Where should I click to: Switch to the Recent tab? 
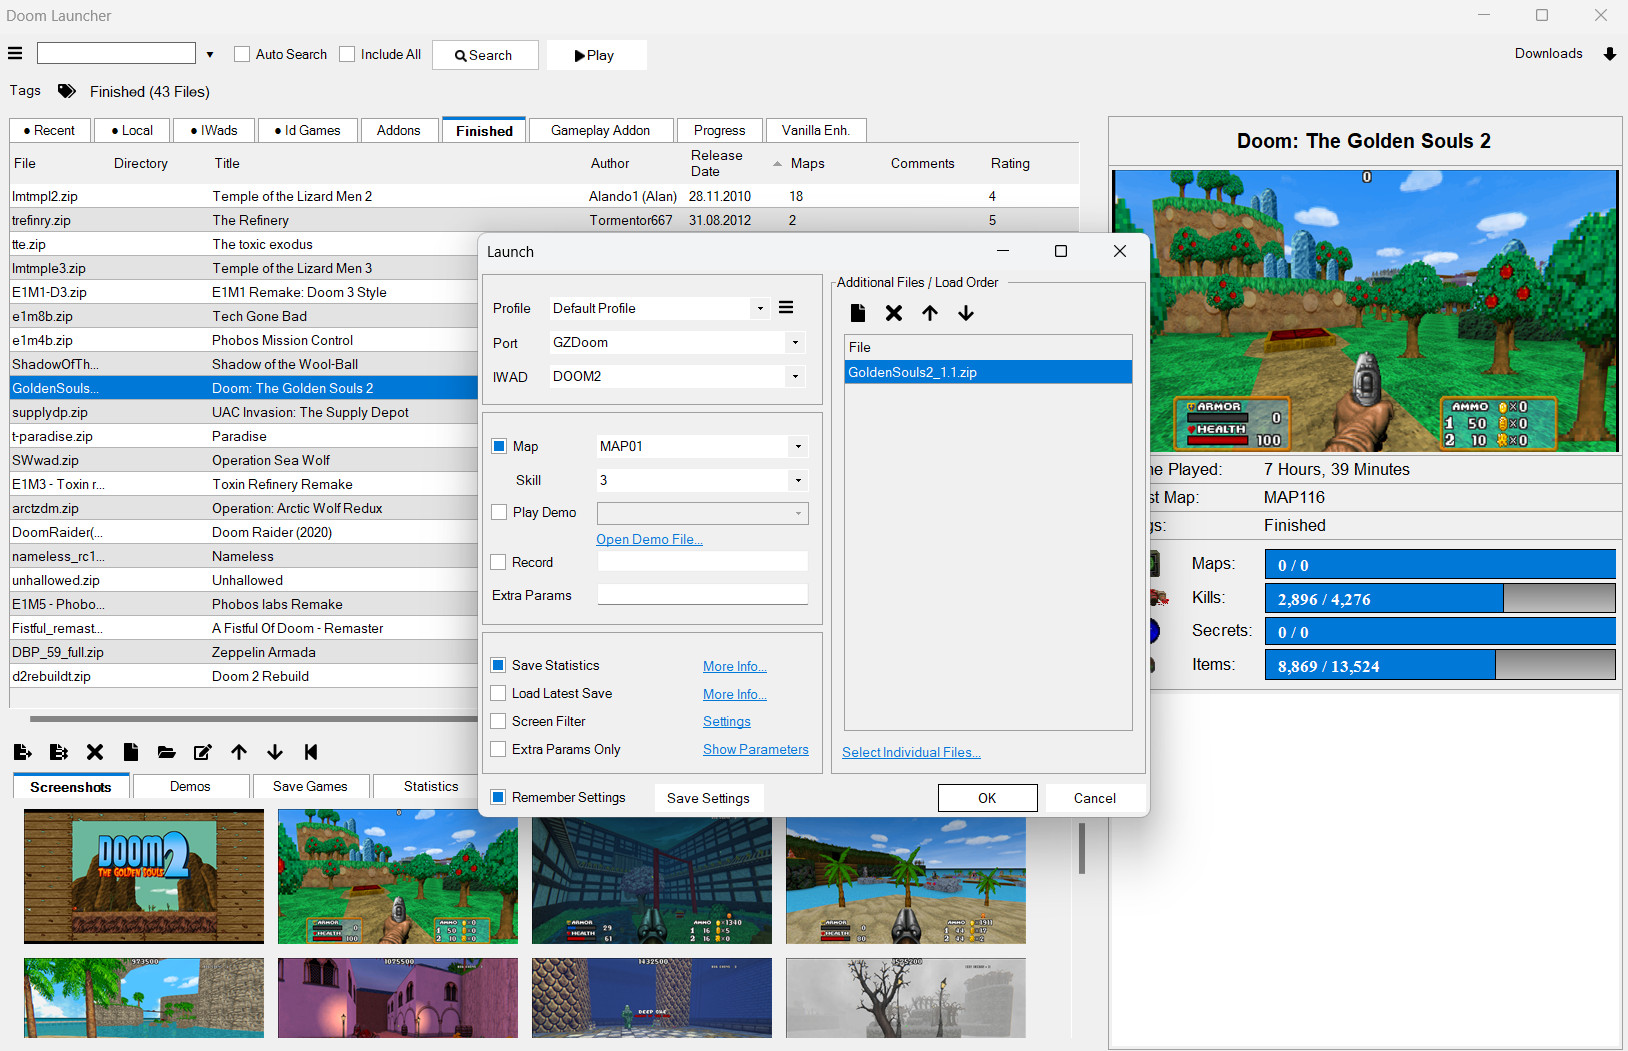(50, 130)
